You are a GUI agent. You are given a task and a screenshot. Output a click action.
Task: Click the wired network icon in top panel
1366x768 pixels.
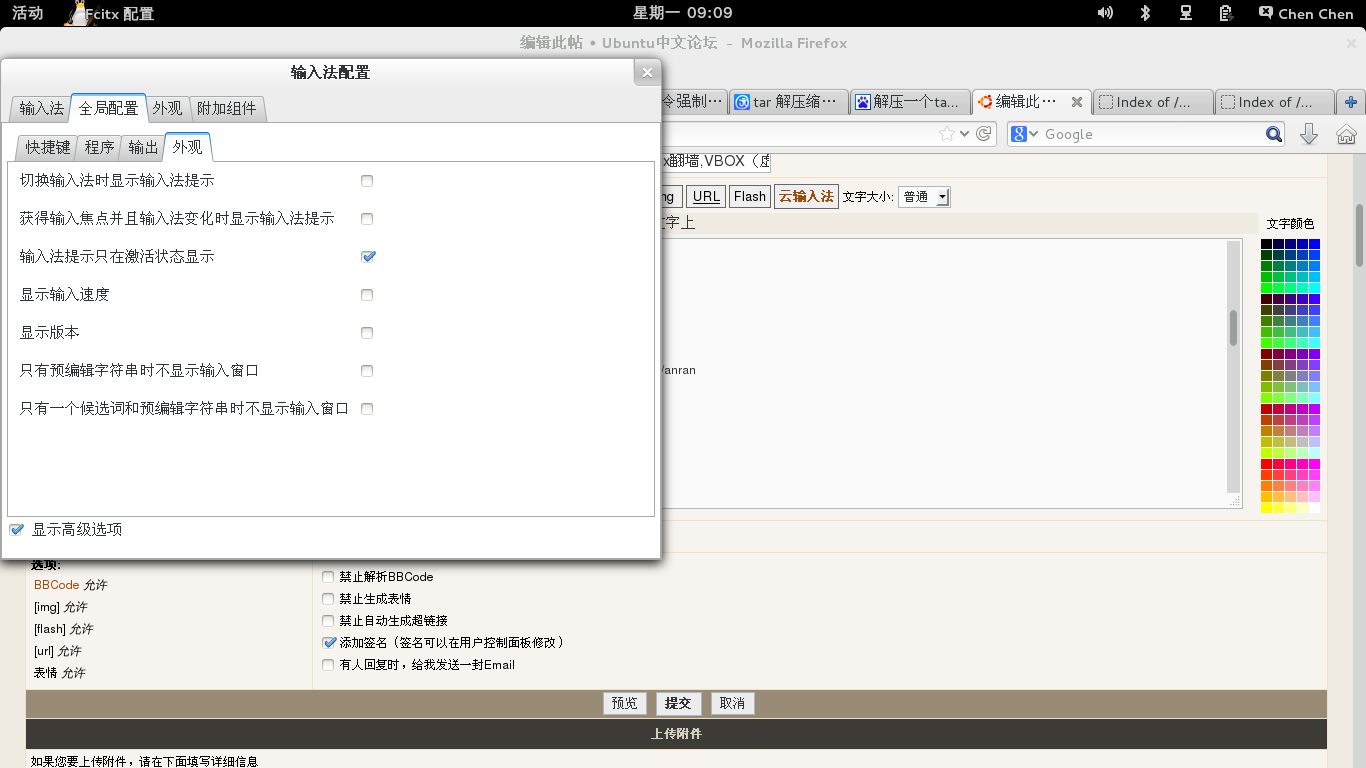coord(1186,13)
